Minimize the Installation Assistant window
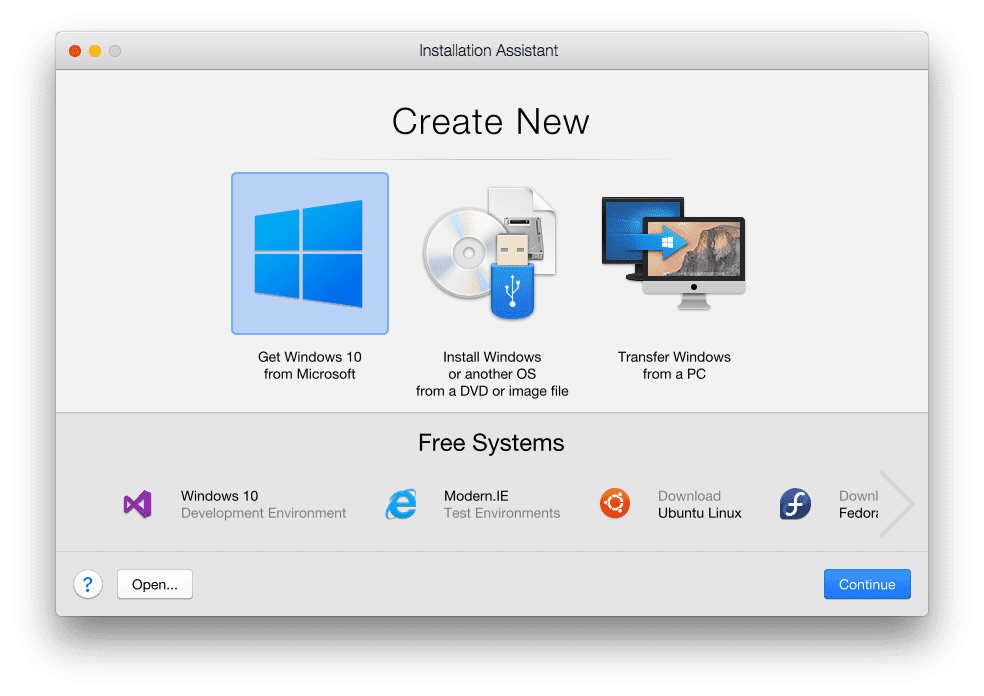 click(95, 51)
